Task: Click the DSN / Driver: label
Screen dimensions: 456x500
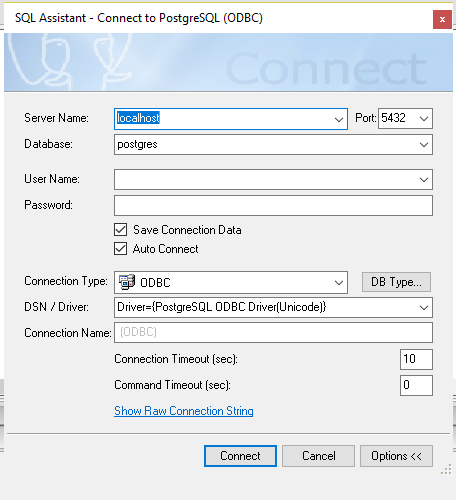Action: click(56, 307)
